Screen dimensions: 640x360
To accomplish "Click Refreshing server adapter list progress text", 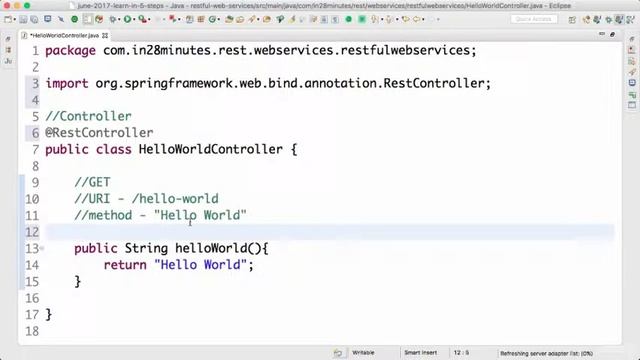I will 547,353.
